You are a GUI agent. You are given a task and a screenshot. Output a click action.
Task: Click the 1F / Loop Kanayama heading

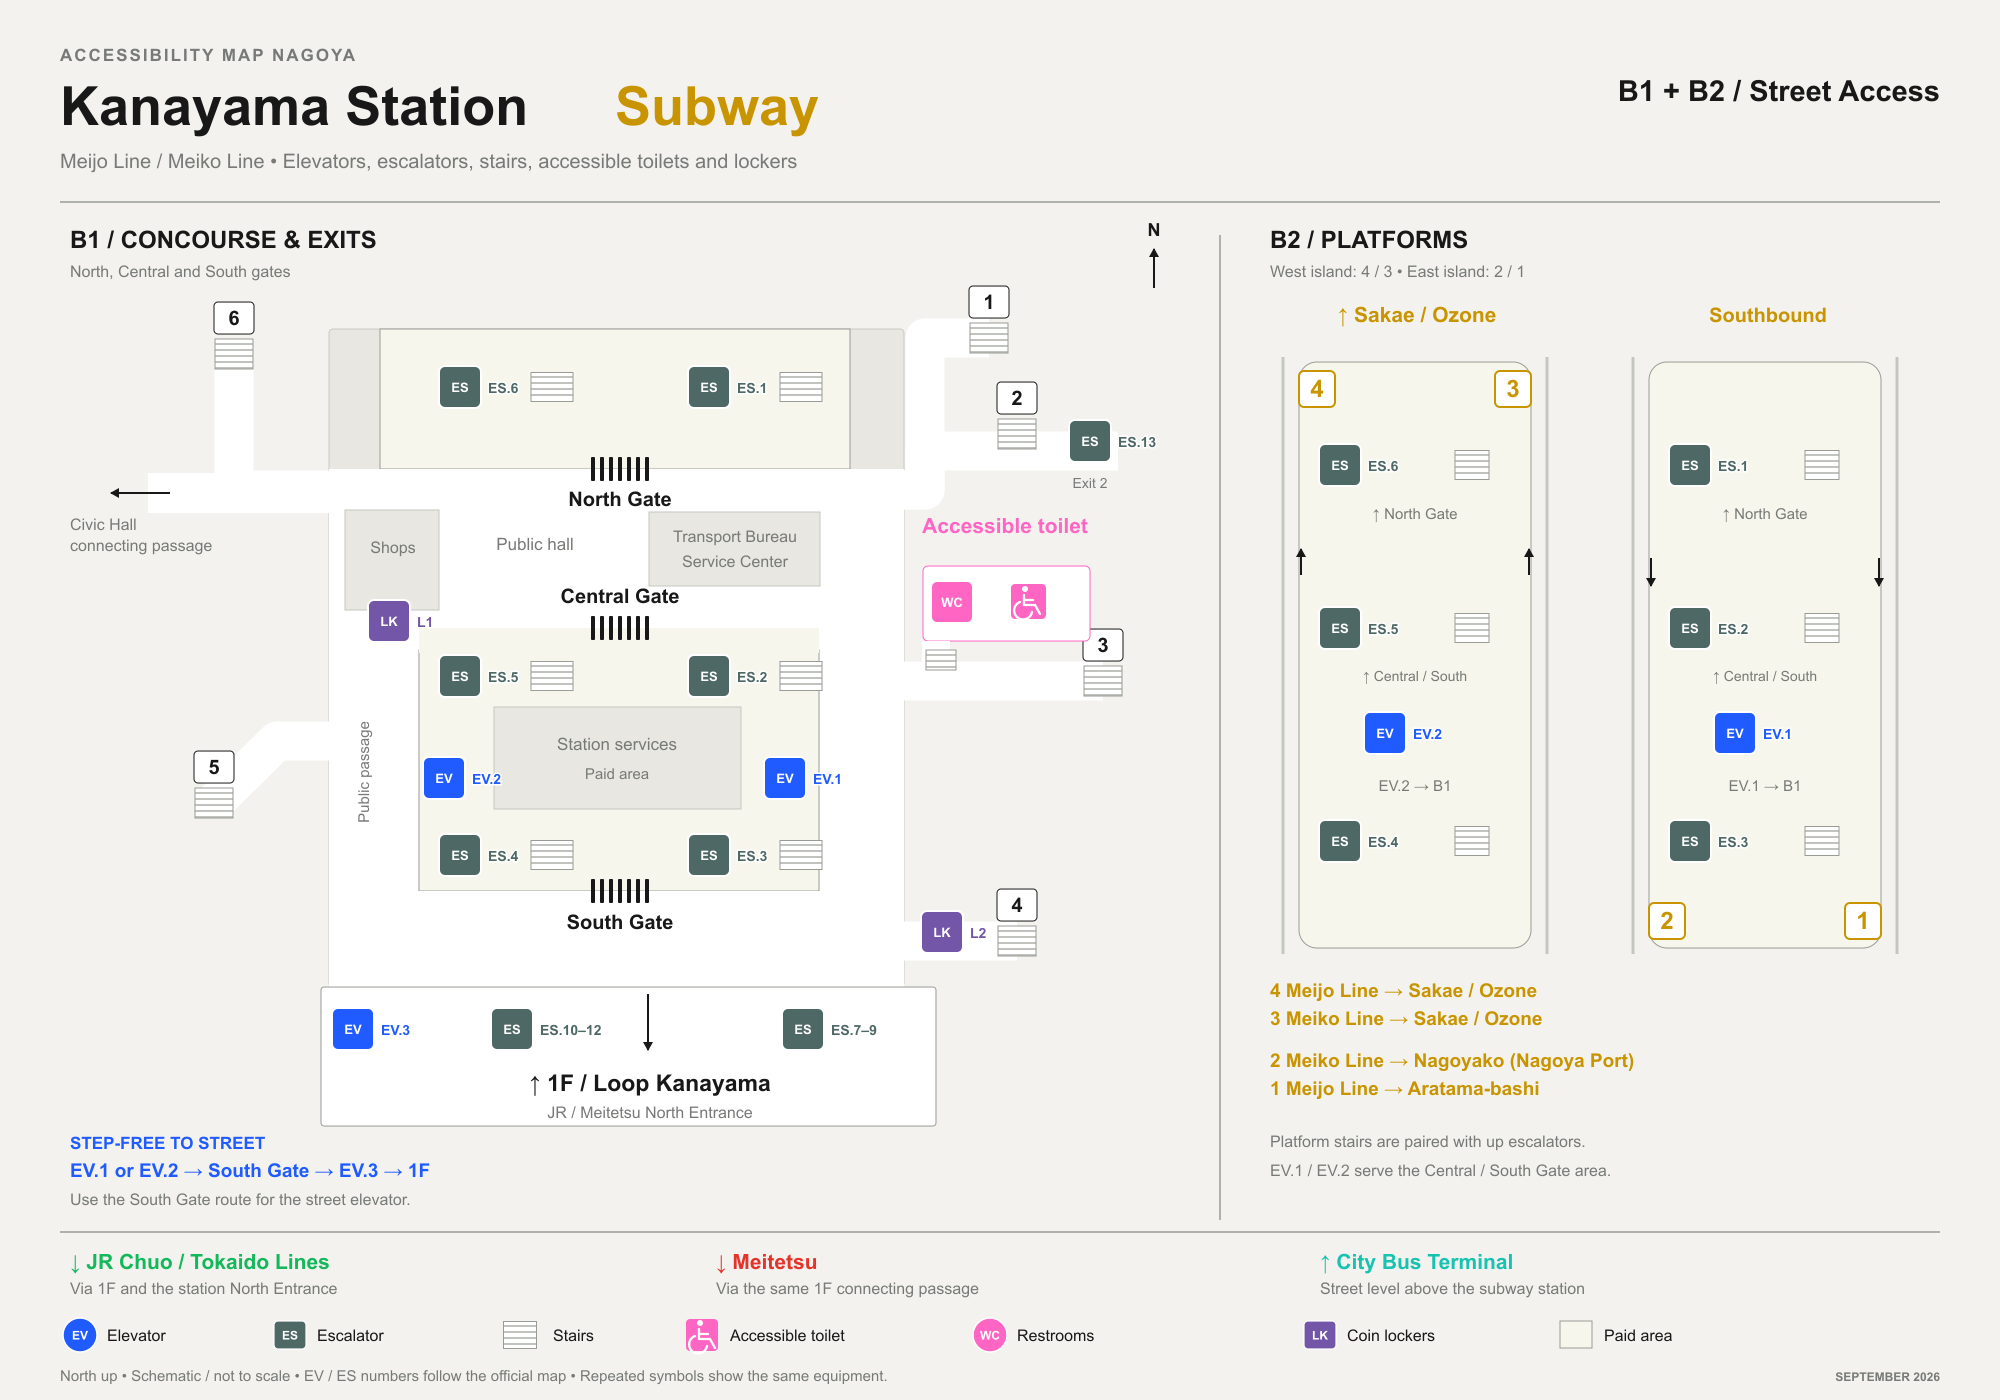[650, 1083]
